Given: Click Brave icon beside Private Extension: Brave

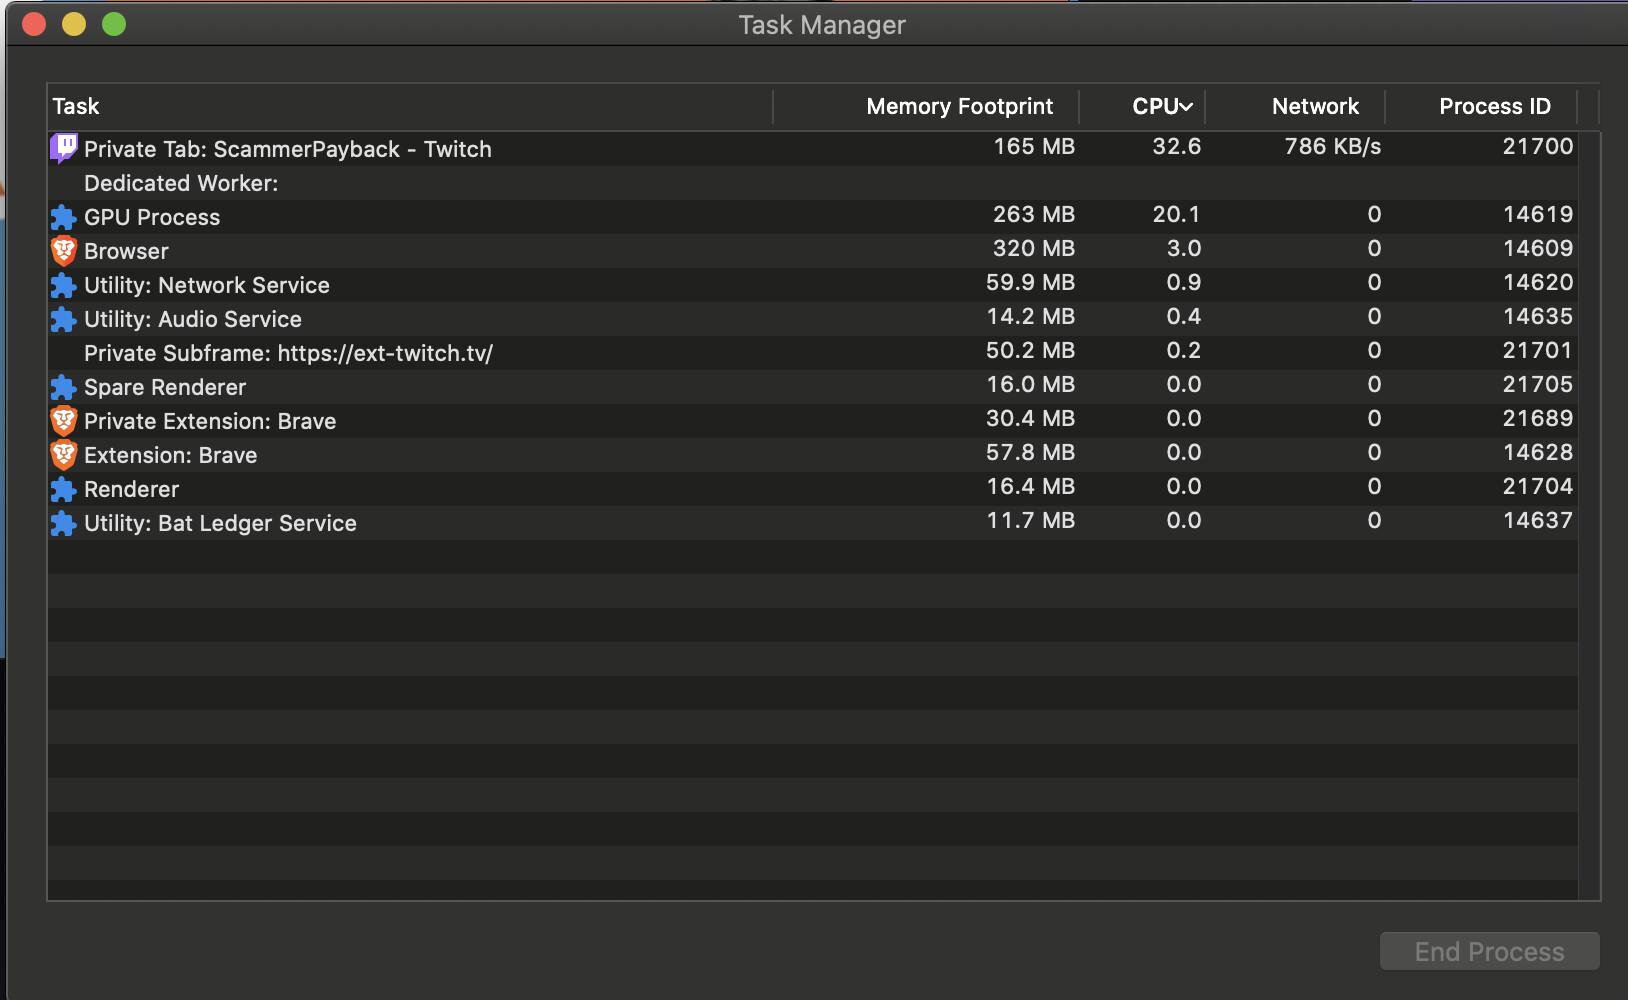Looking at the screenshot, I should click(x=64, y=421).
